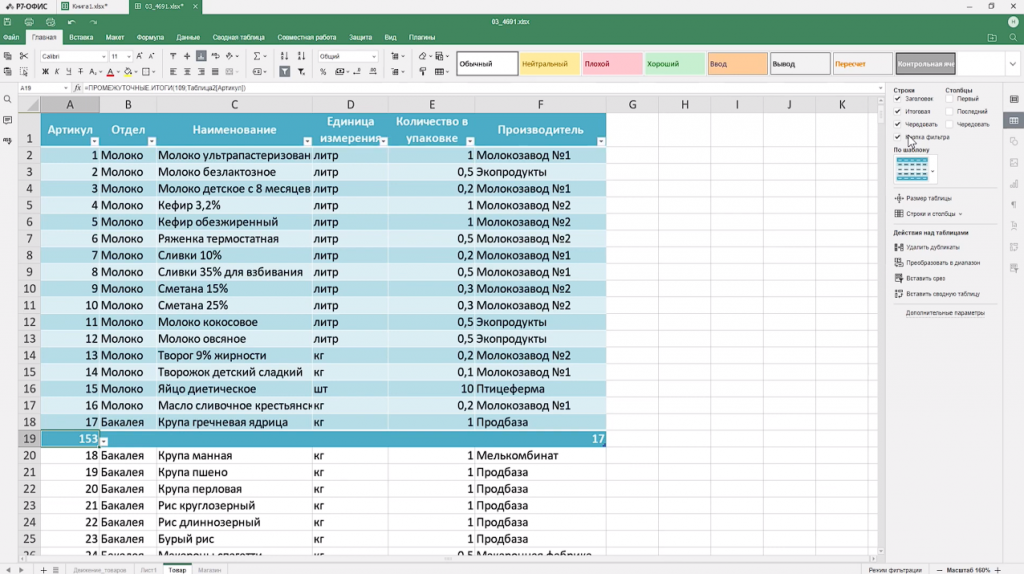This screenshot has width=1024, height=574.
Task: Open the Search icon in left sidebar
Action: (x=8, y=100)
